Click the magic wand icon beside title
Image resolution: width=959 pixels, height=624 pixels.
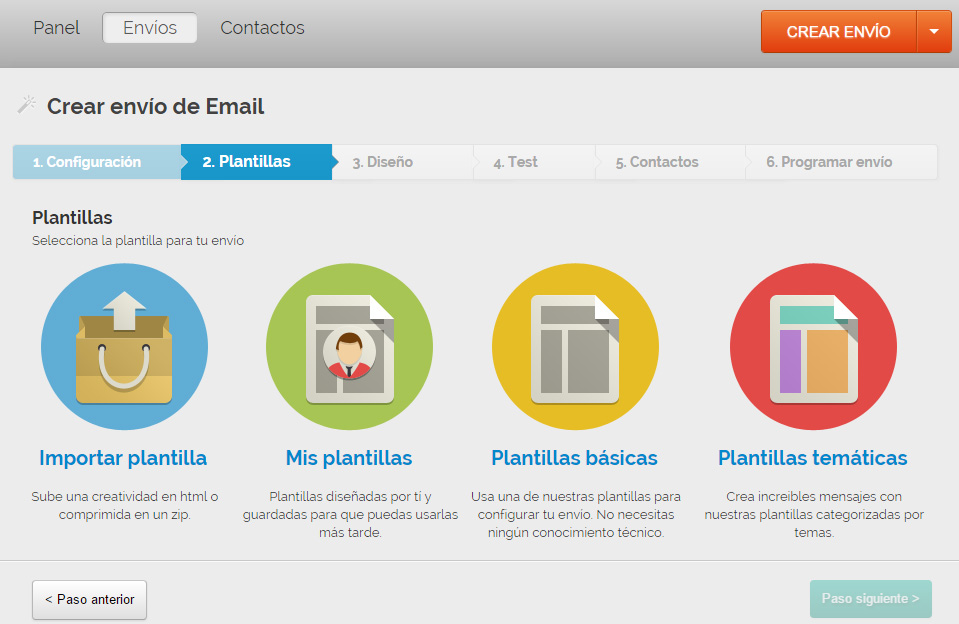click(x=27, y=105)
